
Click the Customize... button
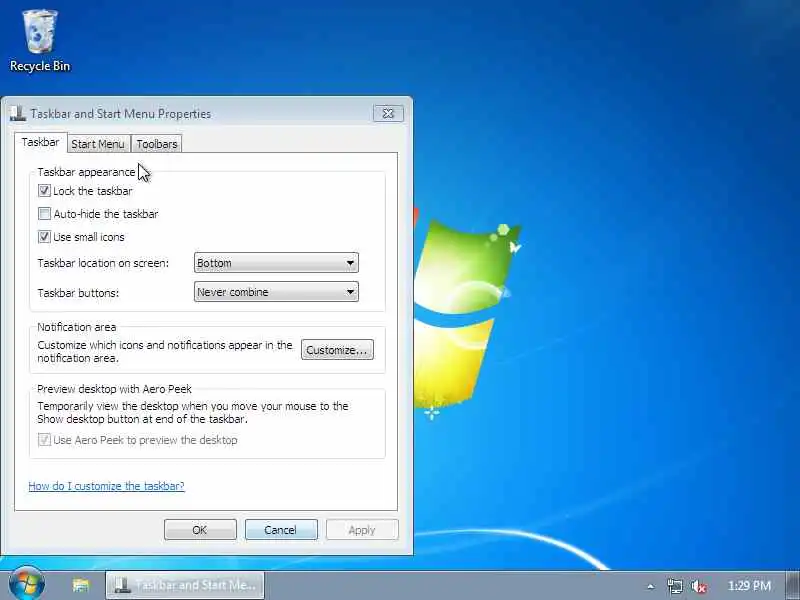(x=337, y=350)
